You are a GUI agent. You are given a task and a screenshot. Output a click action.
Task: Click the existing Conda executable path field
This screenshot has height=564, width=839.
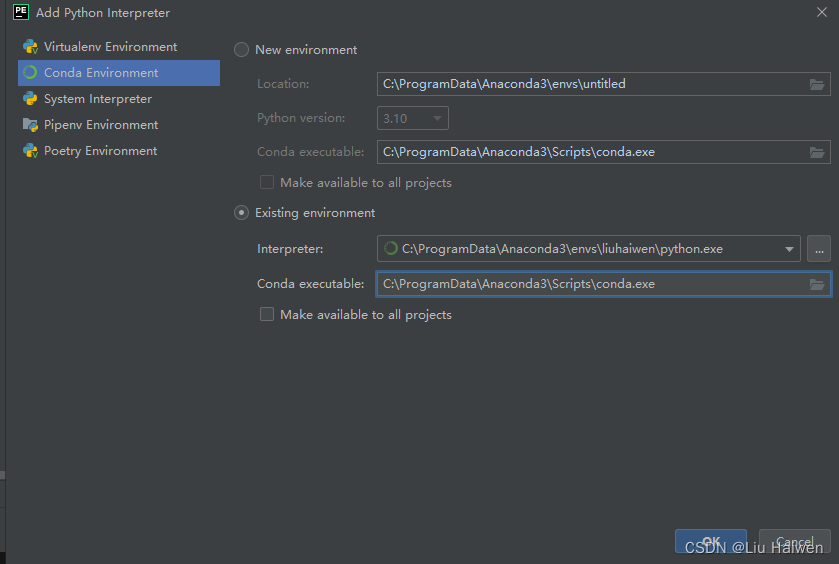(x=590, y=284)
